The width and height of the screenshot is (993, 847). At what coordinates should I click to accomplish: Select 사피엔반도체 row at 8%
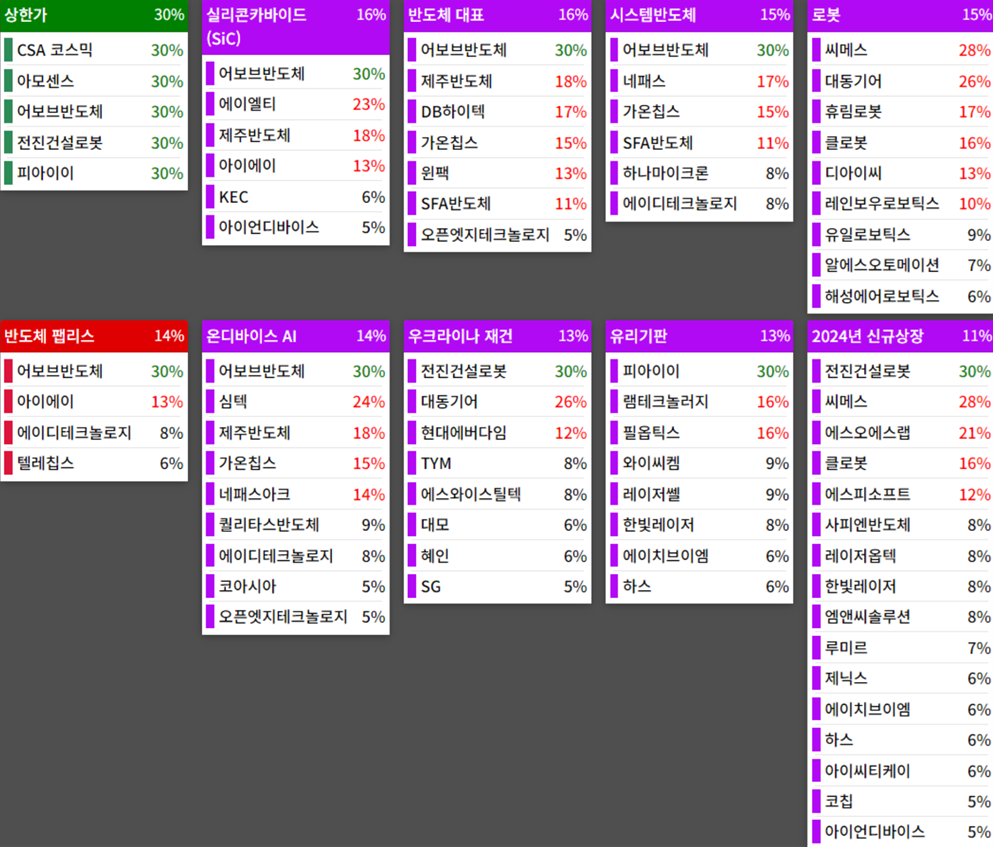[x=901, y=525]
